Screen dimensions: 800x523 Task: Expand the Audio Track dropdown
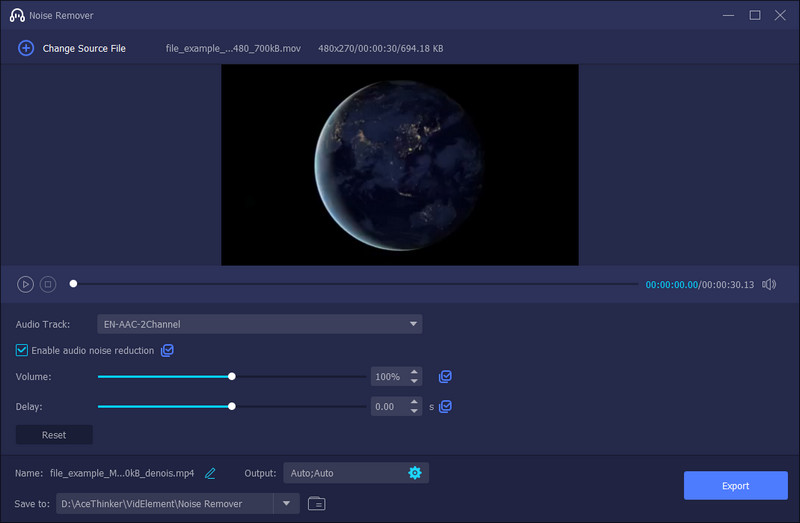[413, 324]
